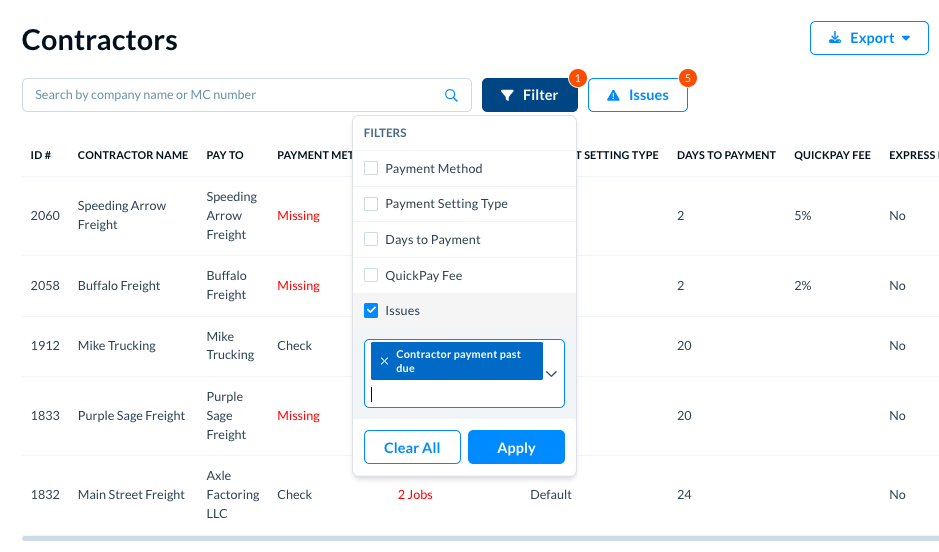This screenshot has height=552, width=939.
Task: Open the Export dropdown caret
Action: [906, 38]
